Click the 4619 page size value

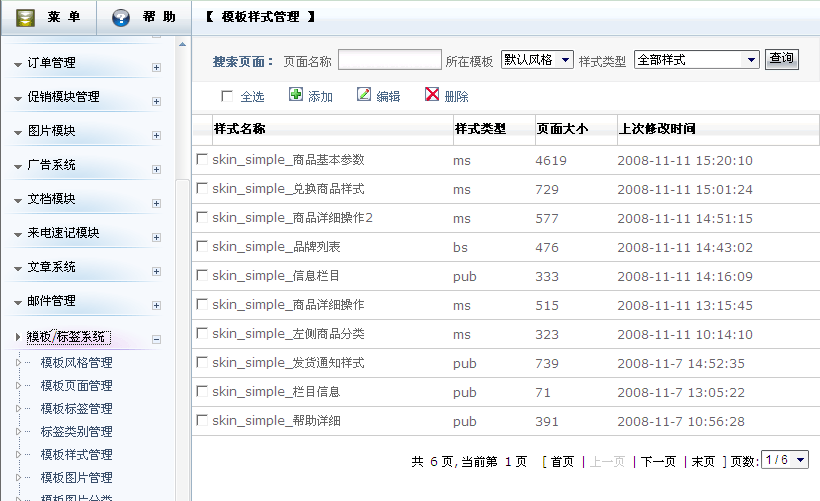(551, 161)
